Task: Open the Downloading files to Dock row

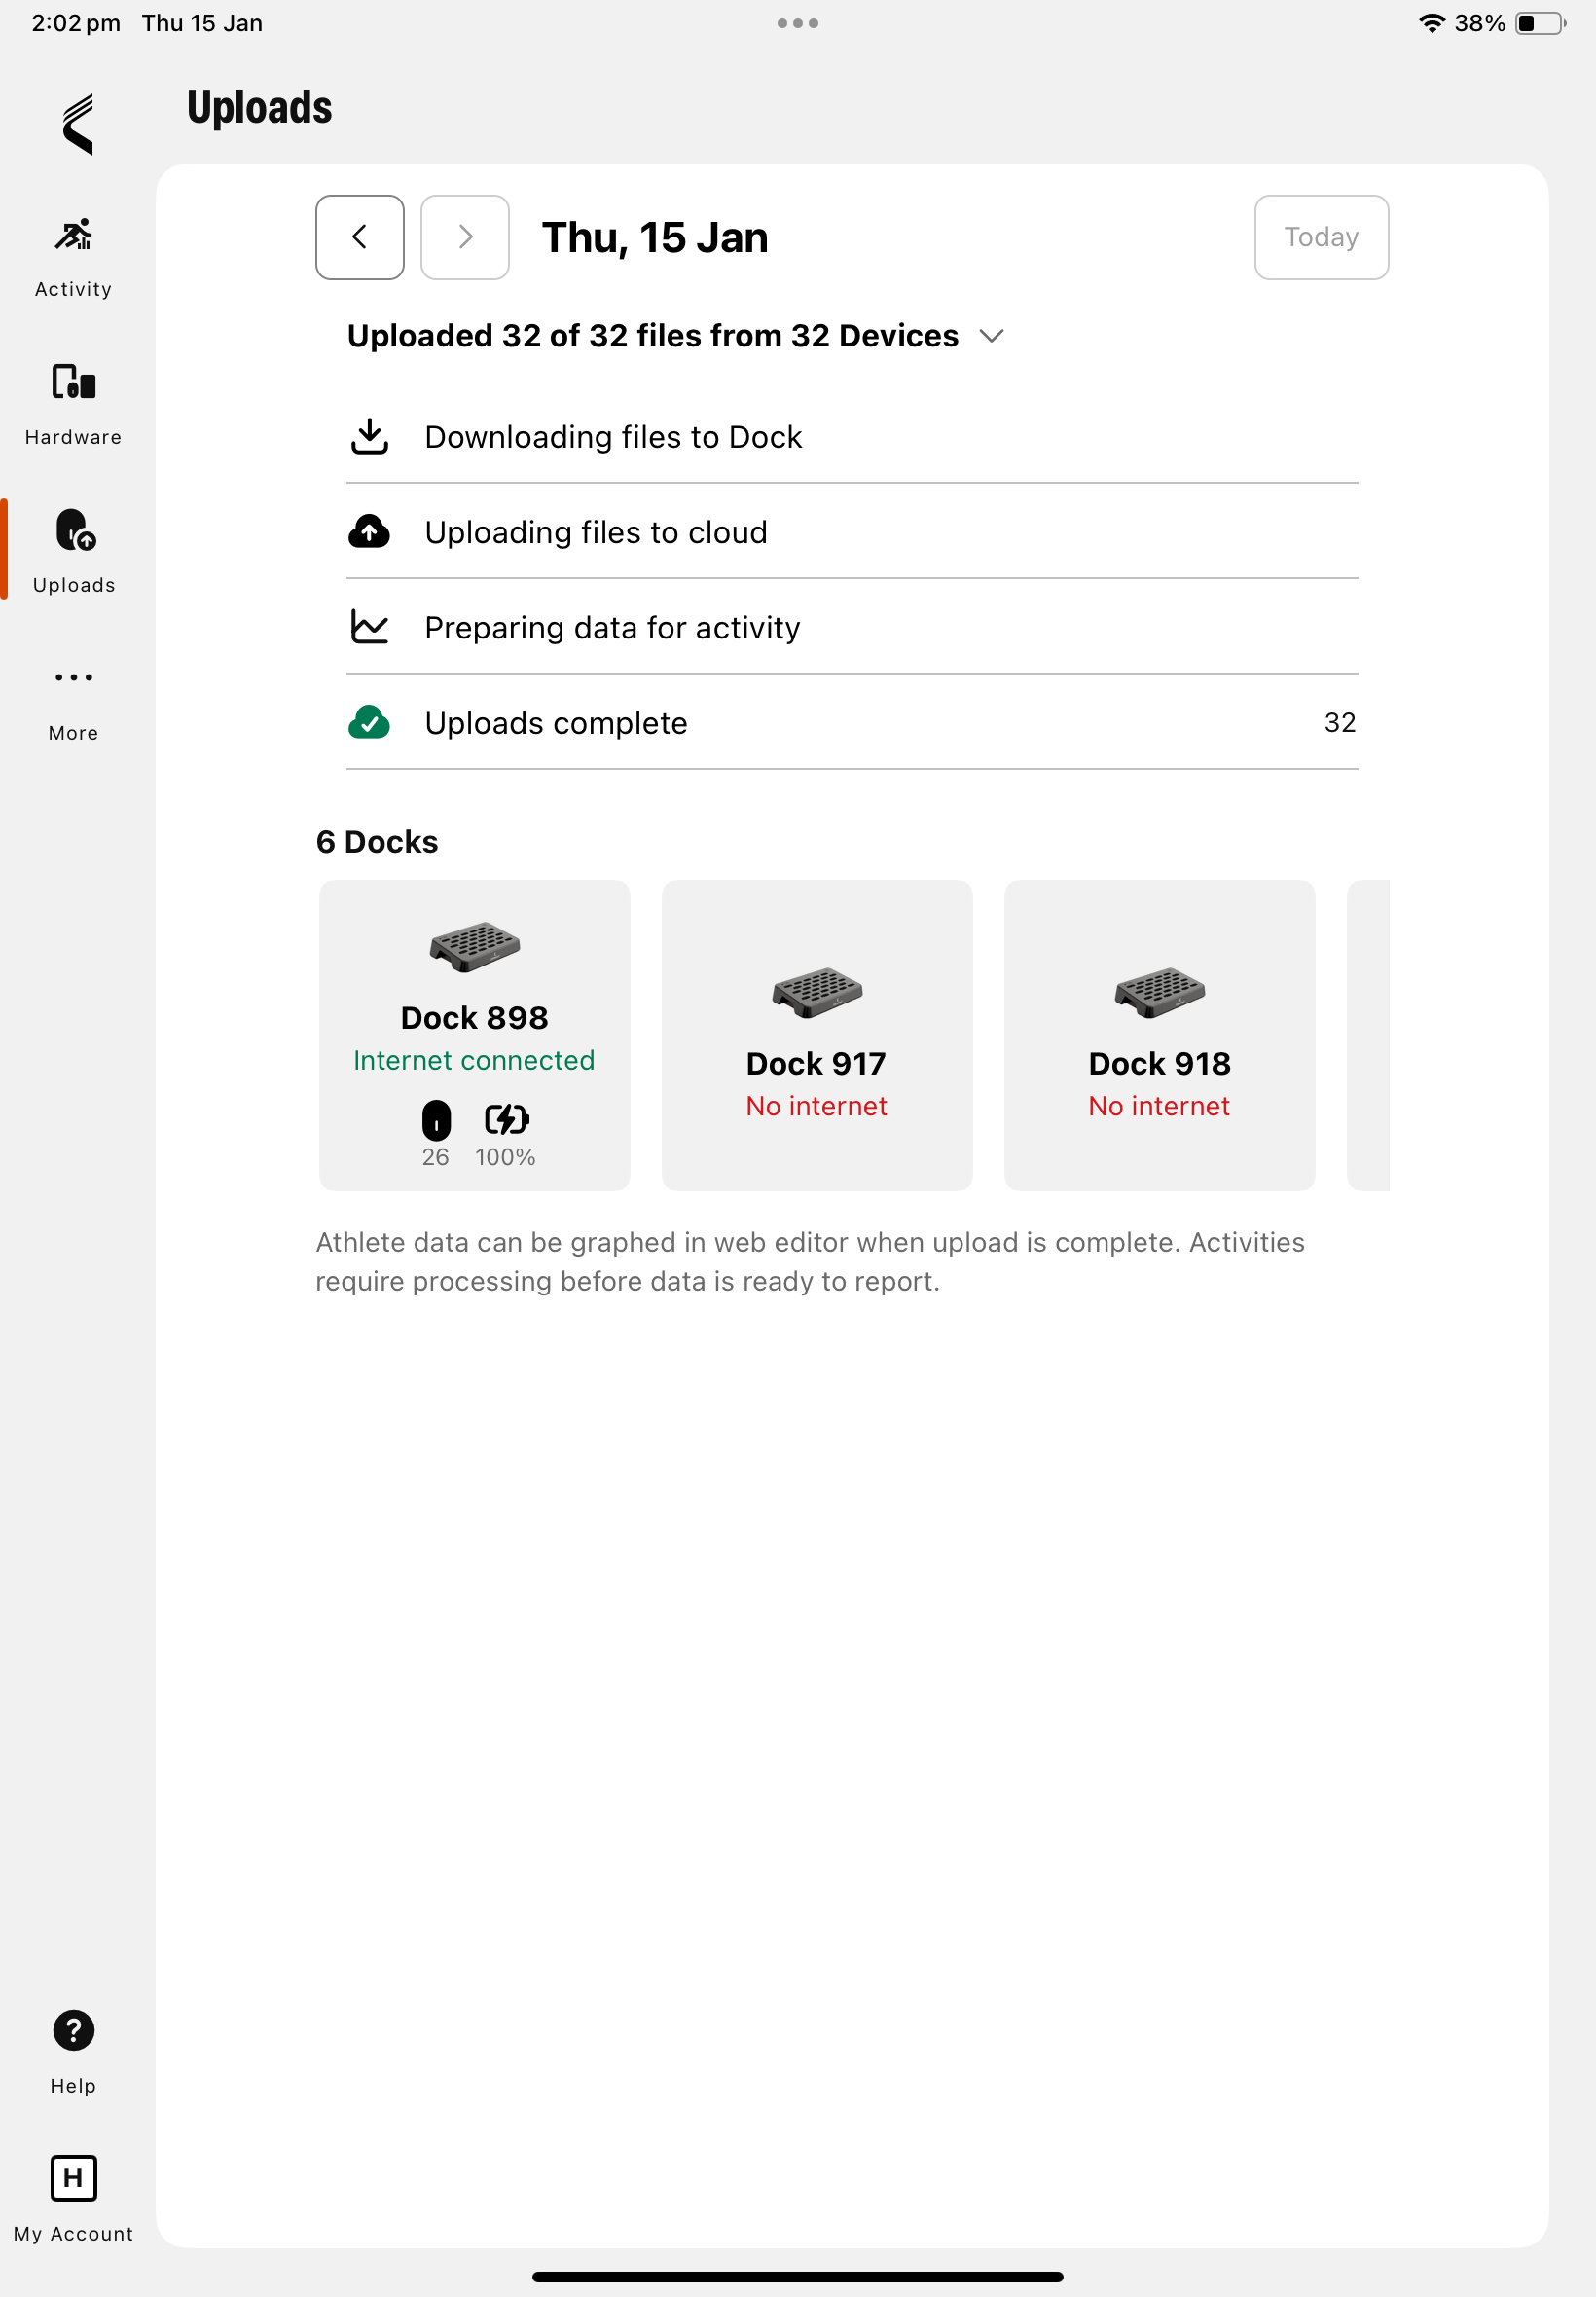Action: [851, 437]
